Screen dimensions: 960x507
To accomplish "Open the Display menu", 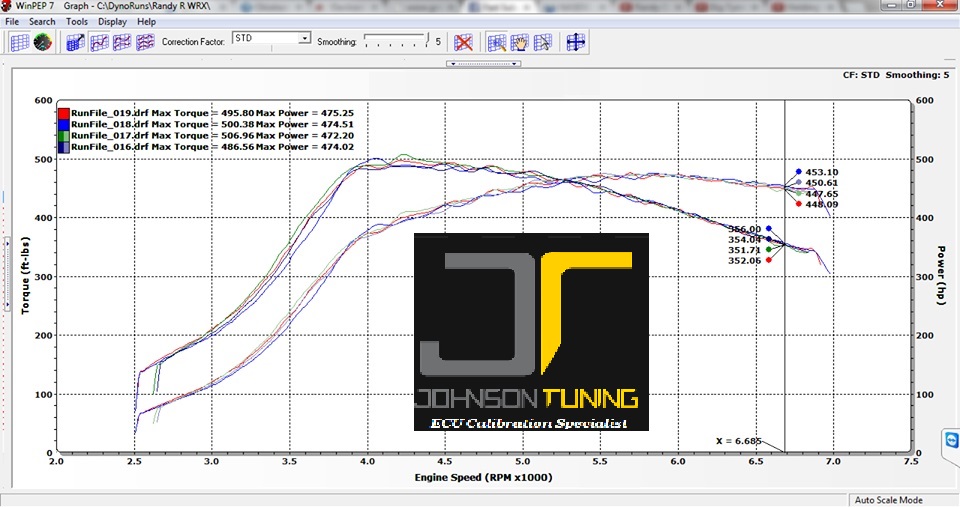I will (112, 21).
